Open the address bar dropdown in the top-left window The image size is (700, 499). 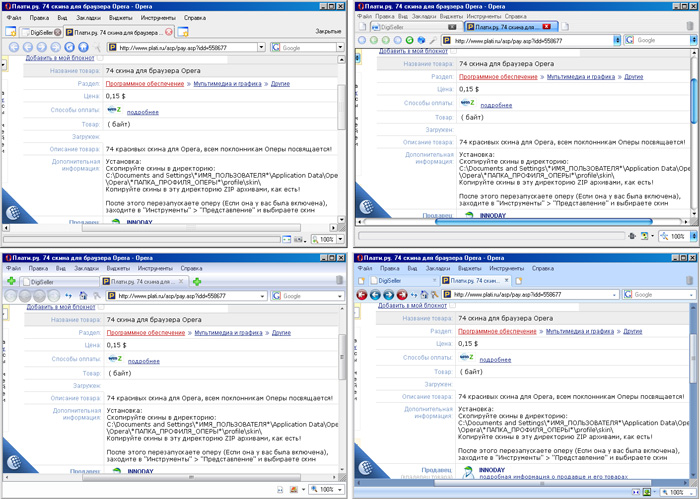coord(261,47)
